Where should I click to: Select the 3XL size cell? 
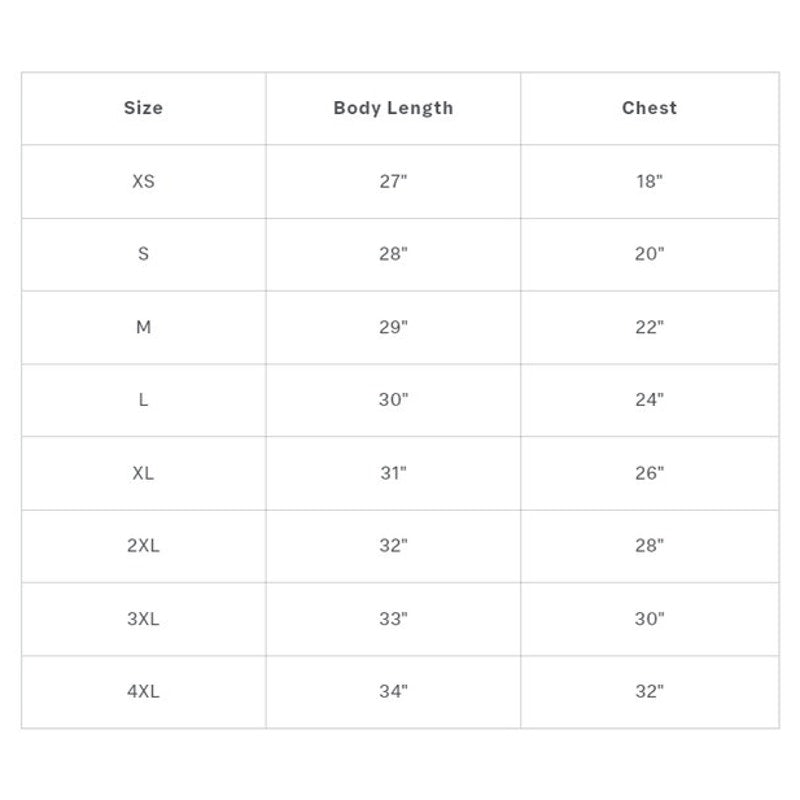pyautogui.click(x=143, y=619)
